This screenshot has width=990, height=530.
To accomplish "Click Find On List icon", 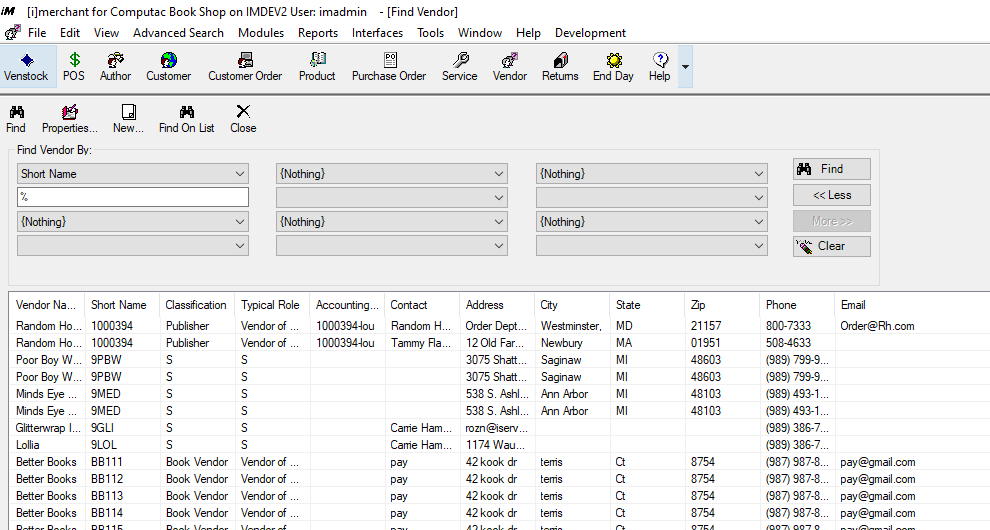I will (x=186, y=119).
